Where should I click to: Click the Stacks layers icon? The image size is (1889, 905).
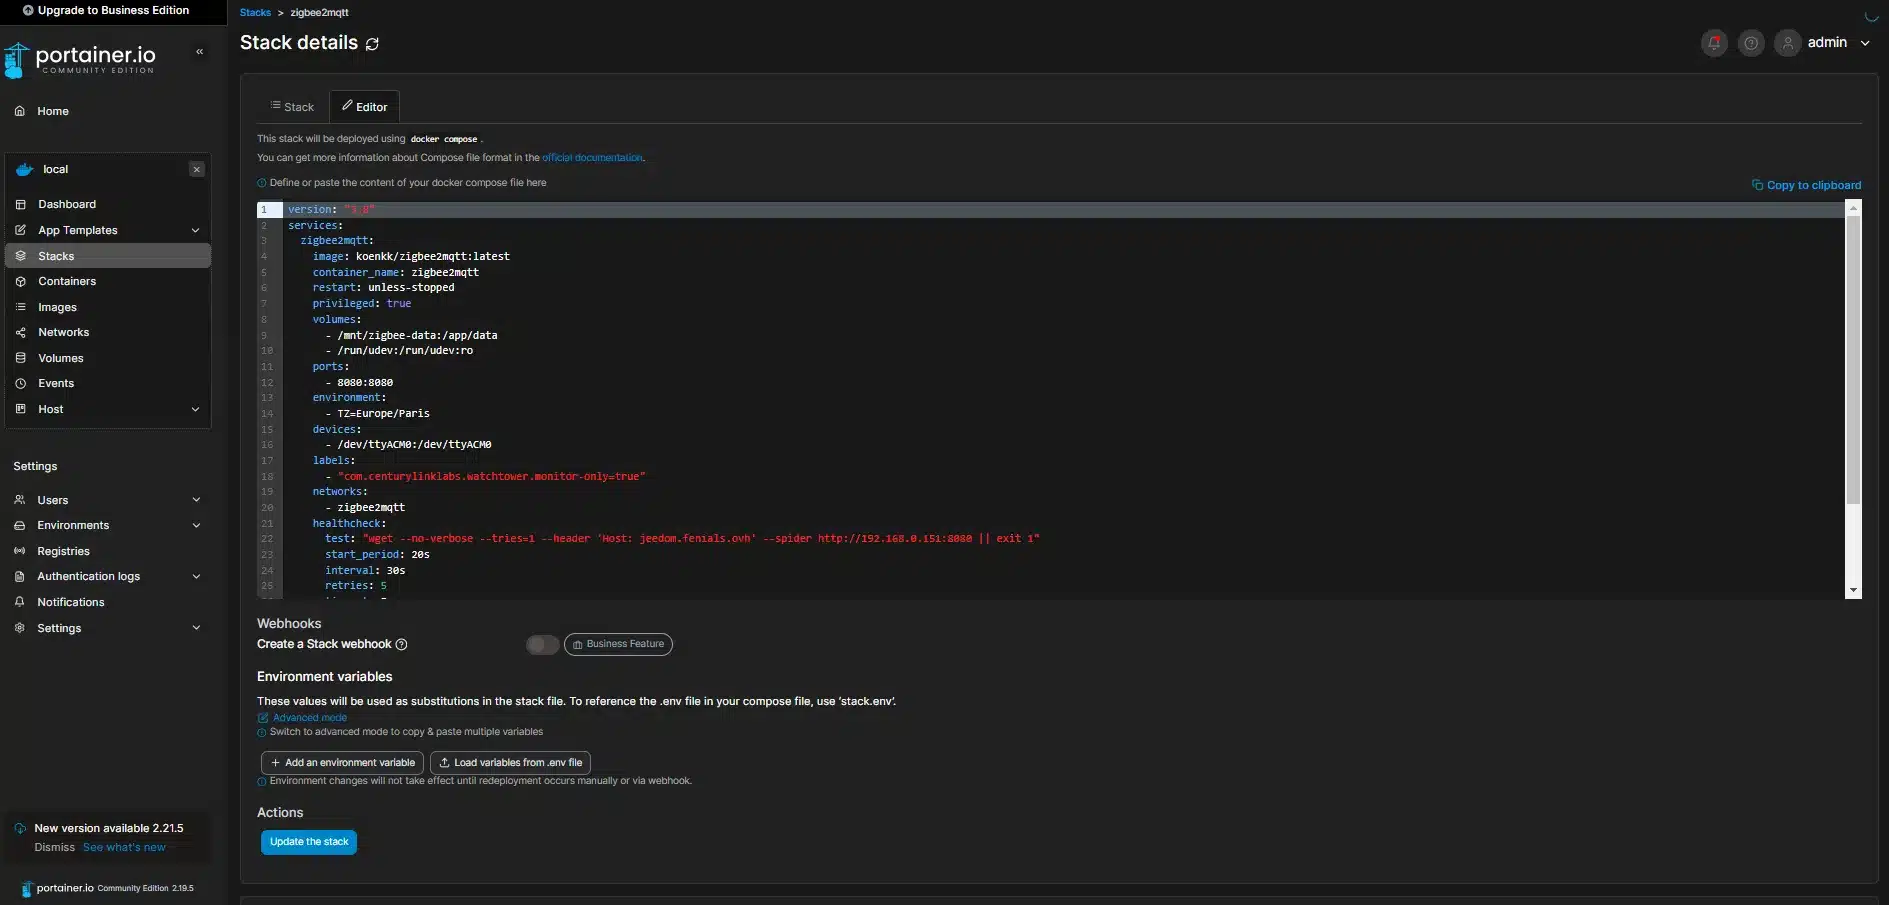click(x=20, y=256)
